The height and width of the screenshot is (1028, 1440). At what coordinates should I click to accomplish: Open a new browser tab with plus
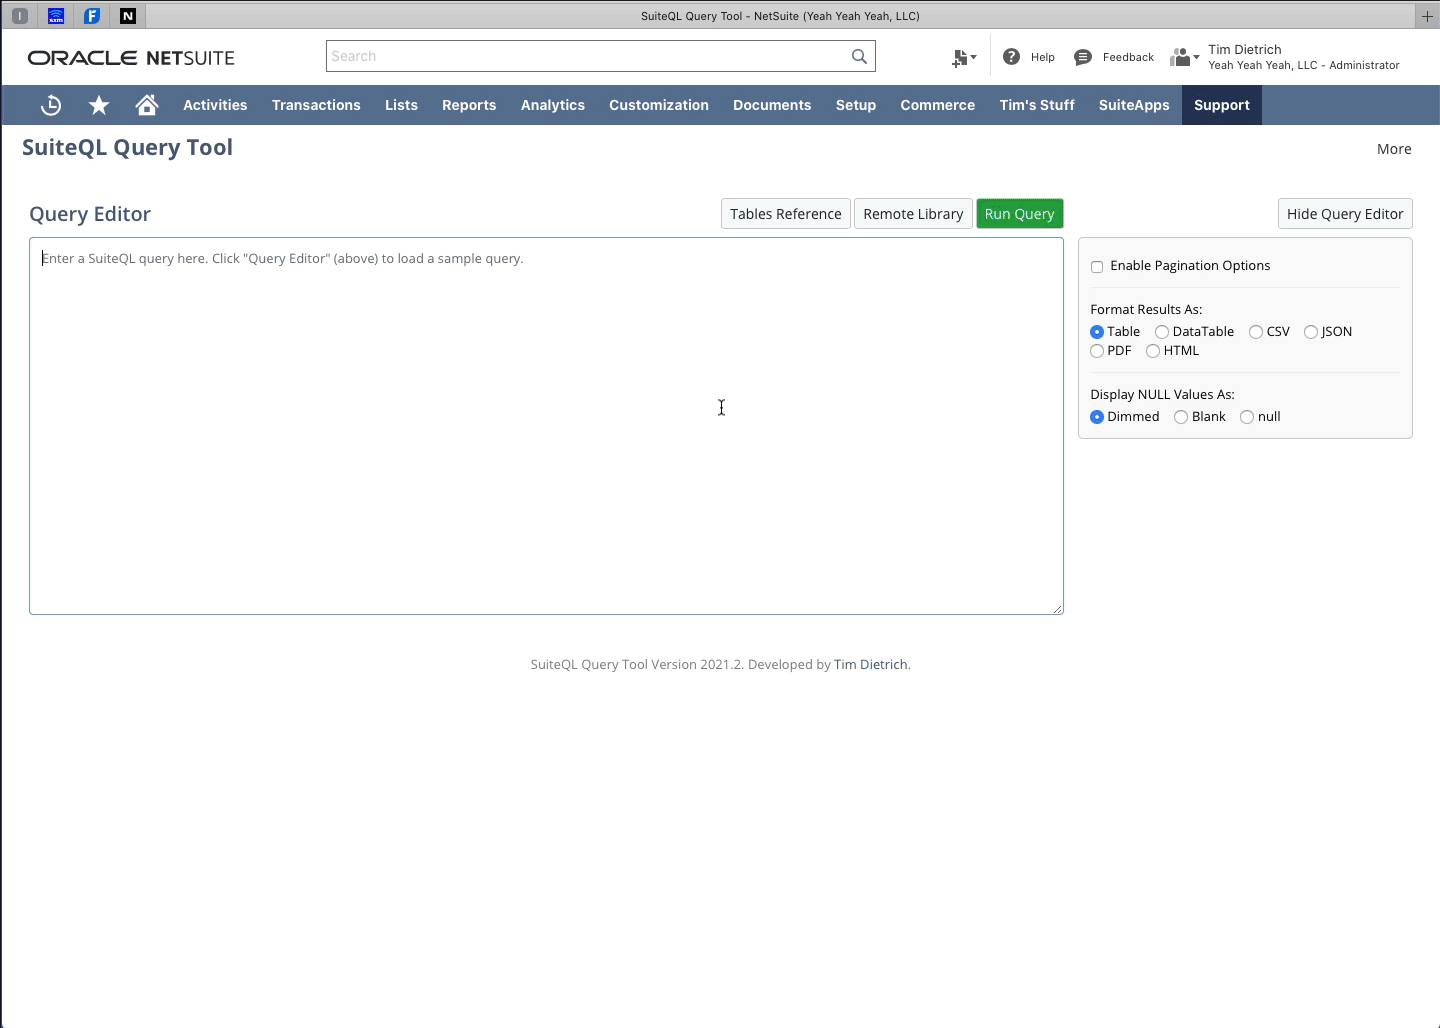(1427, 16)
